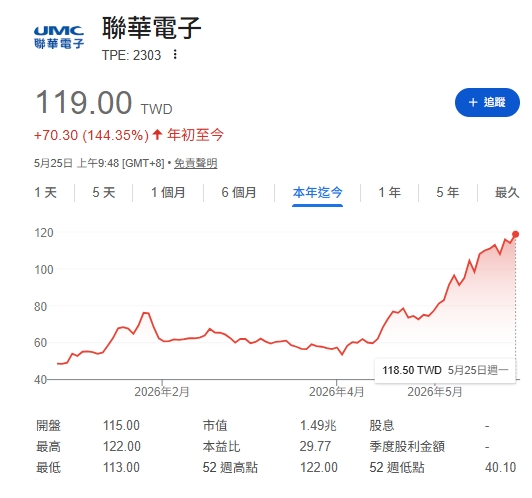Click the 季度股利金額 label
The height and width of the screenshot is (498, 532).
pos(407,446)
